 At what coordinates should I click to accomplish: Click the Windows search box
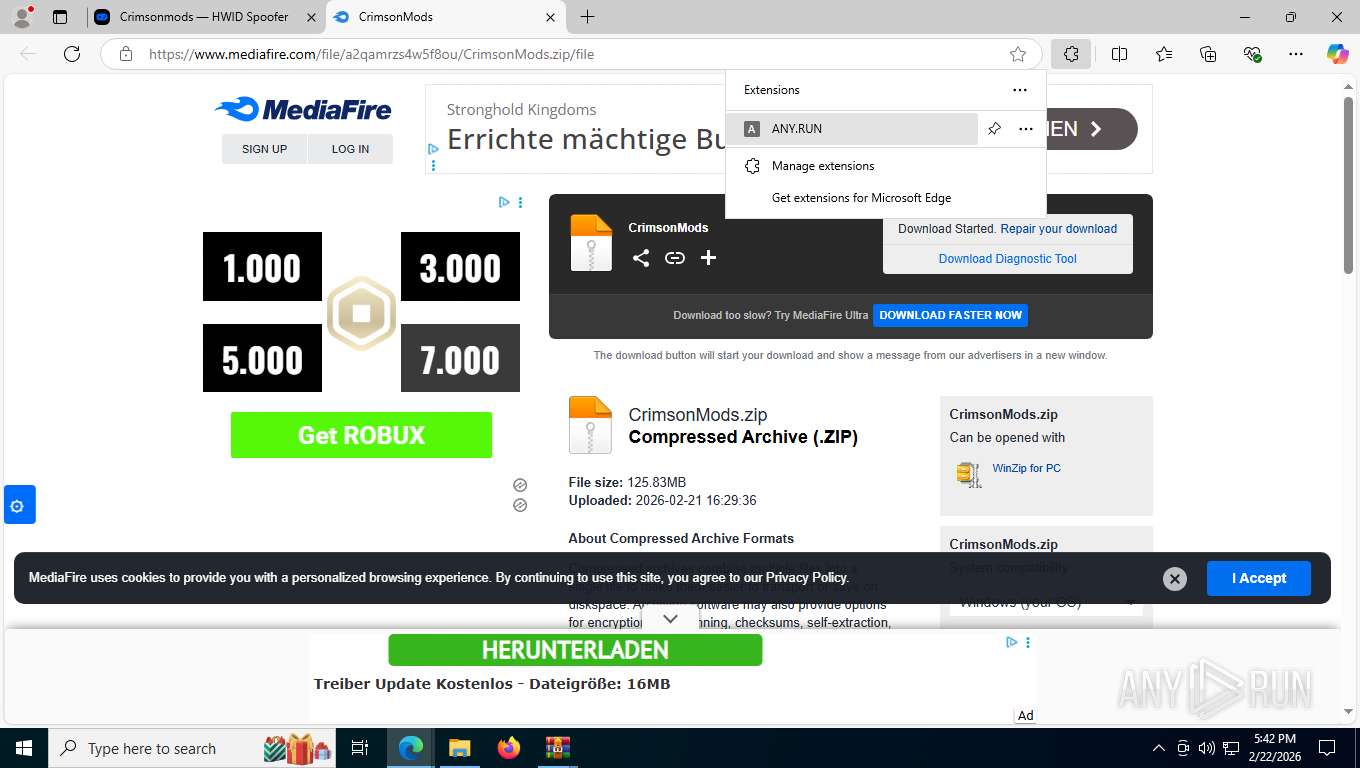click(x=192, y=748)
